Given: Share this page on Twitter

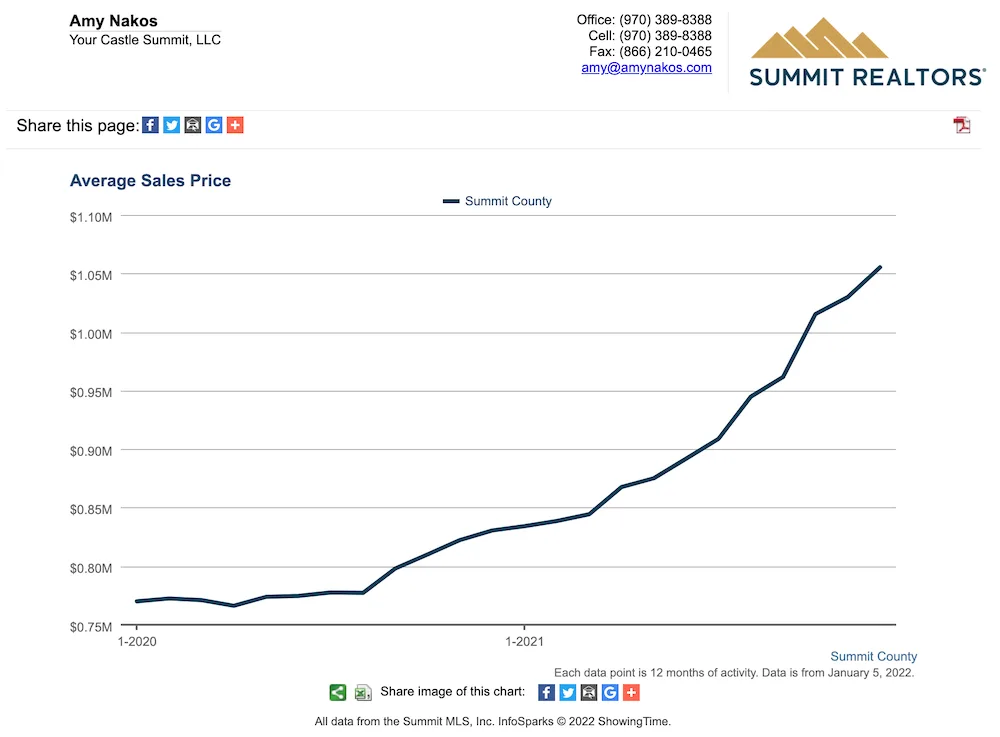Looking at the screenshot, I should [x=172, y=125].
